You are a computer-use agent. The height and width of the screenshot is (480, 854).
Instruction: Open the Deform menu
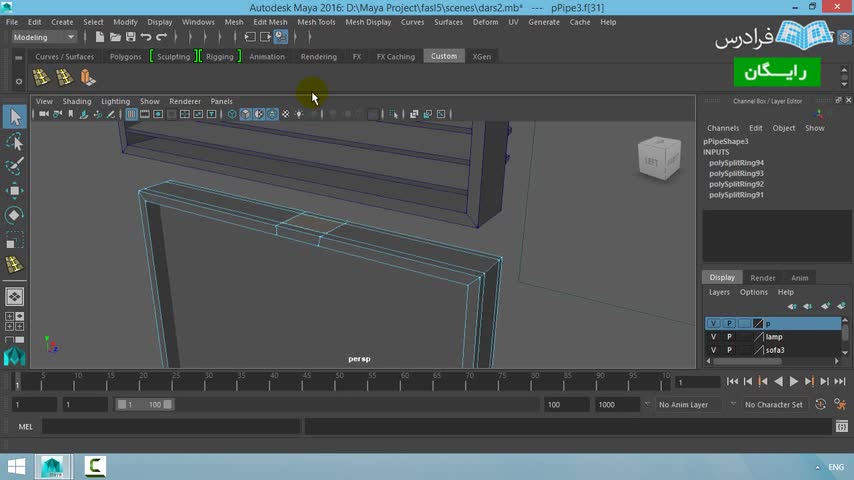[485, 22]
